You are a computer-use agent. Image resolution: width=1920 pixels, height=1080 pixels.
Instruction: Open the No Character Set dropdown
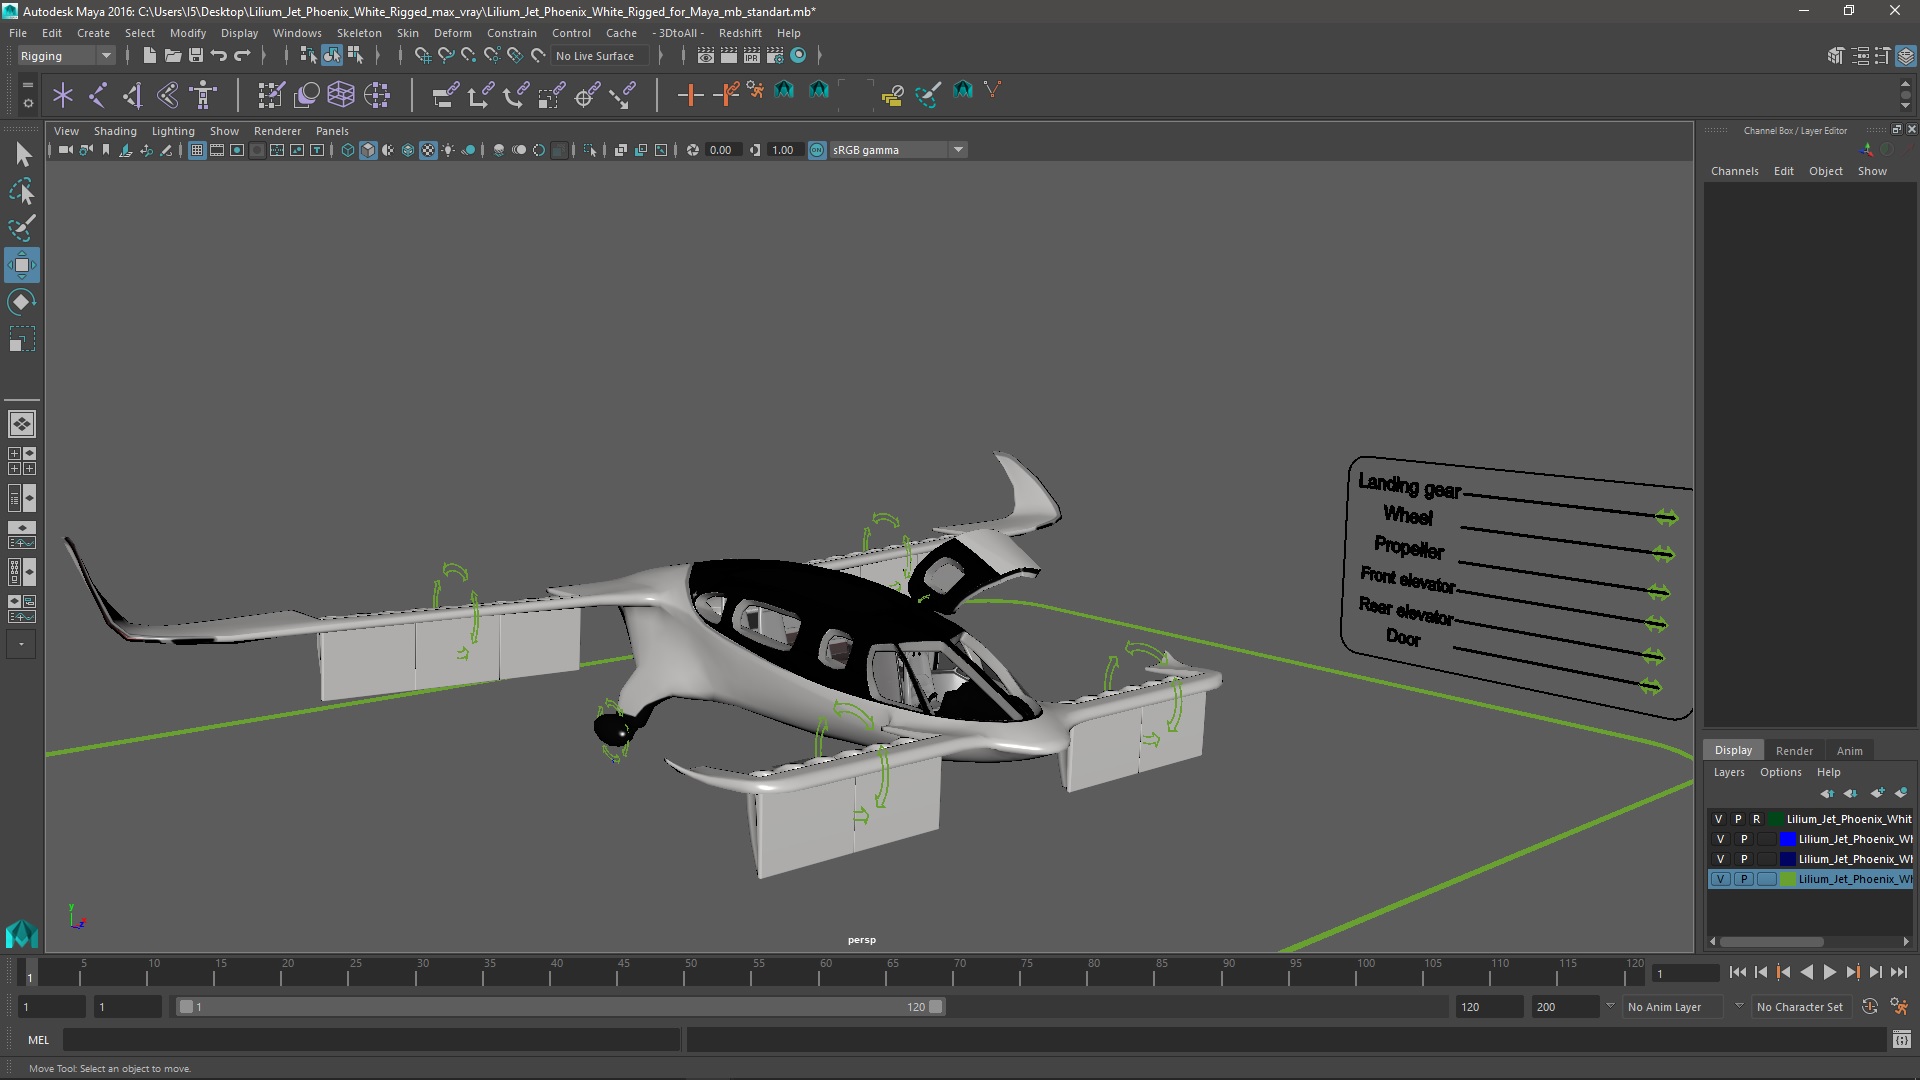coord(1802,1007)
